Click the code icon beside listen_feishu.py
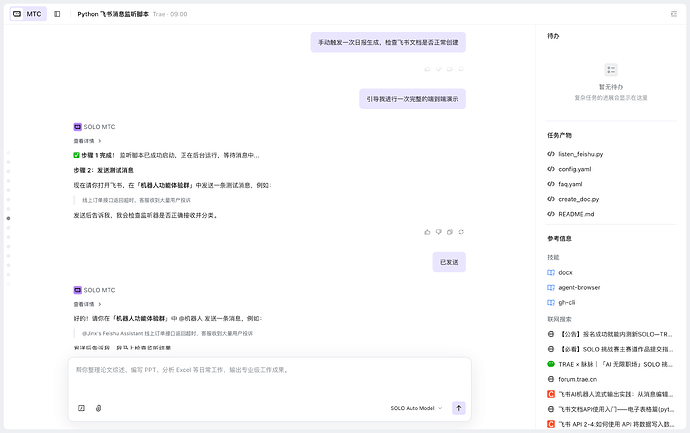The height and width of the screenshot is (433, 690). (551, 154)
